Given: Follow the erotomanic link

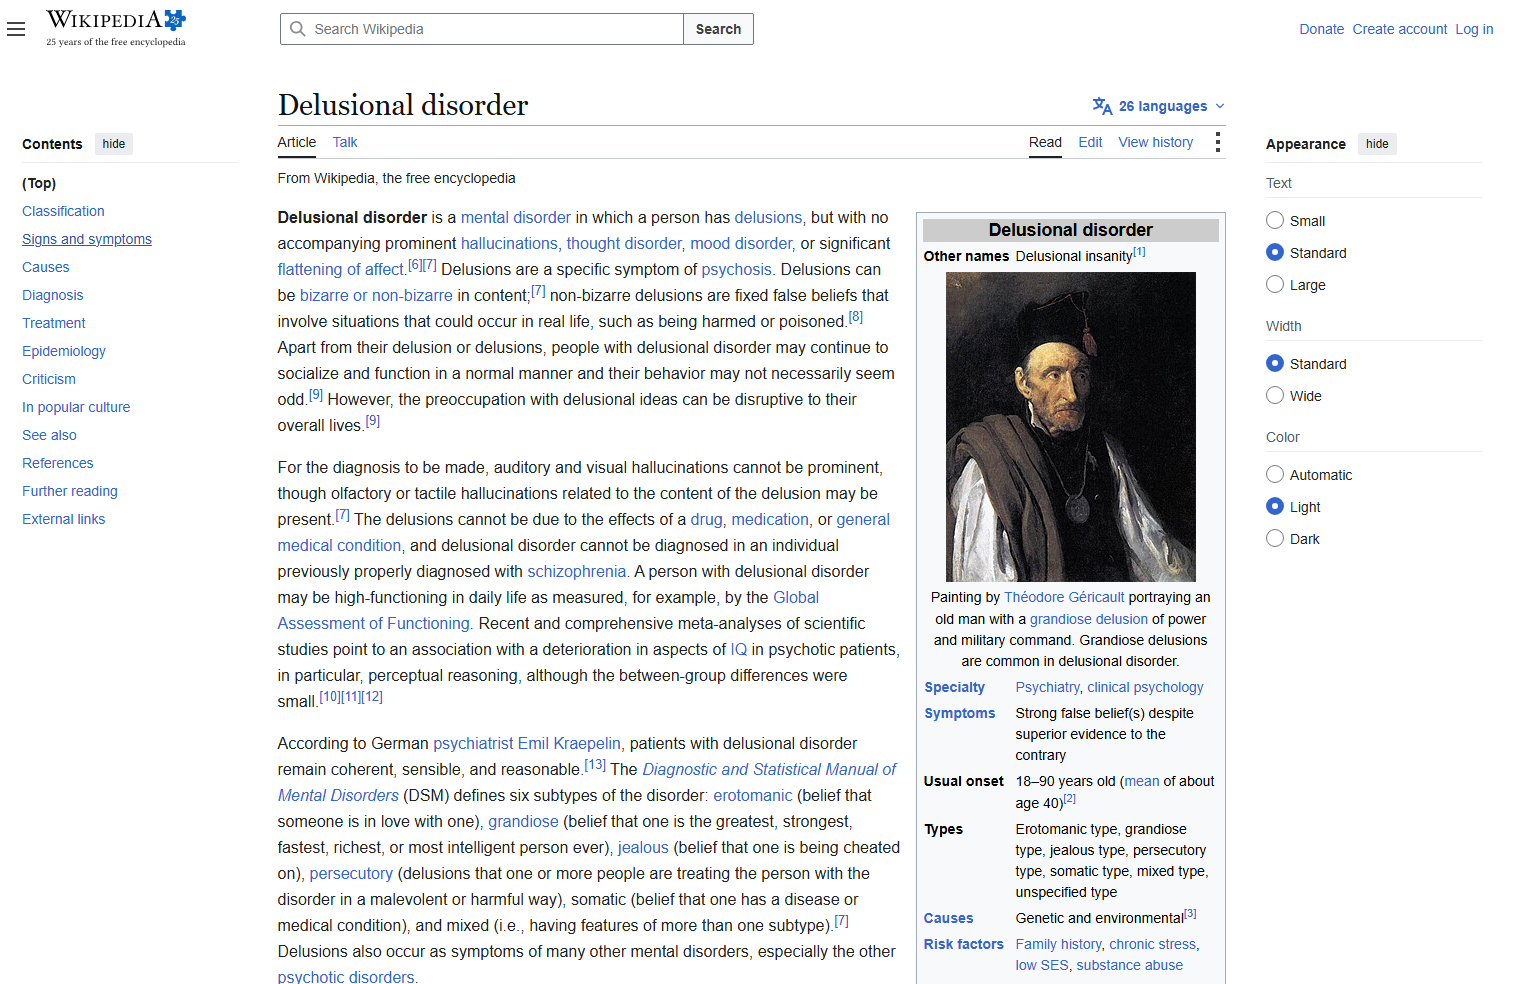Looking at the screenshot, I should [x=753, y=795].
